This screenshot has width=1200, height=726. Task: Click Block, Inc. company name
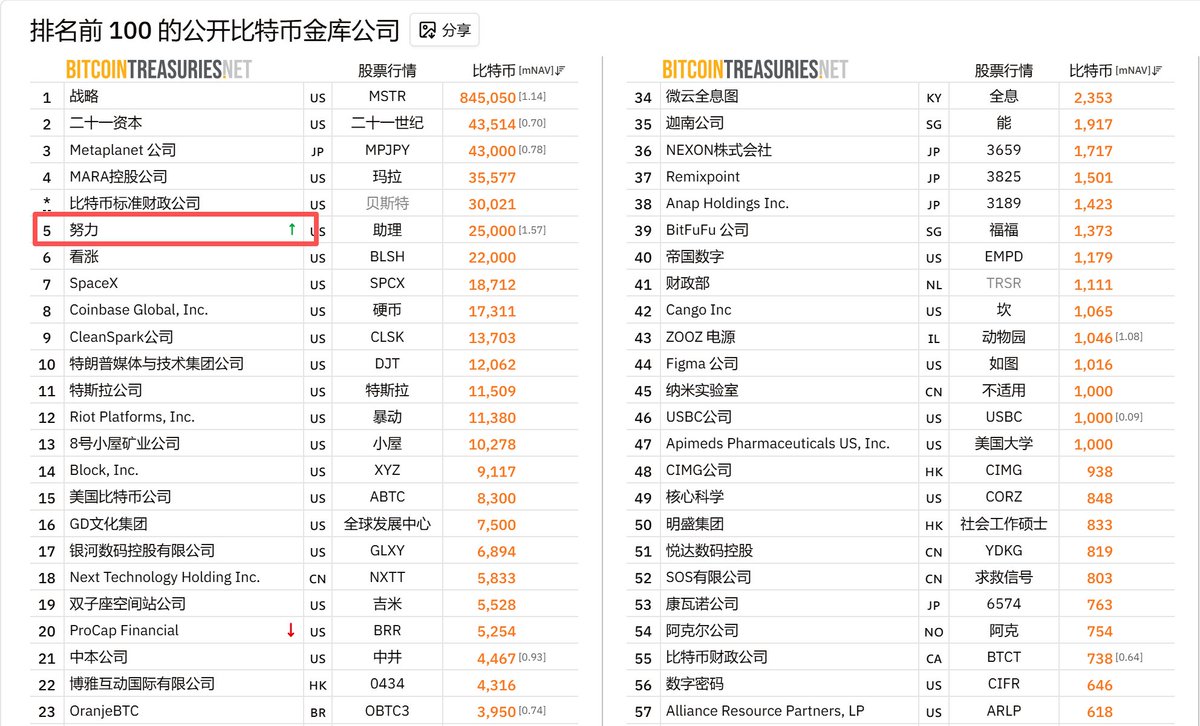[104, 470]
